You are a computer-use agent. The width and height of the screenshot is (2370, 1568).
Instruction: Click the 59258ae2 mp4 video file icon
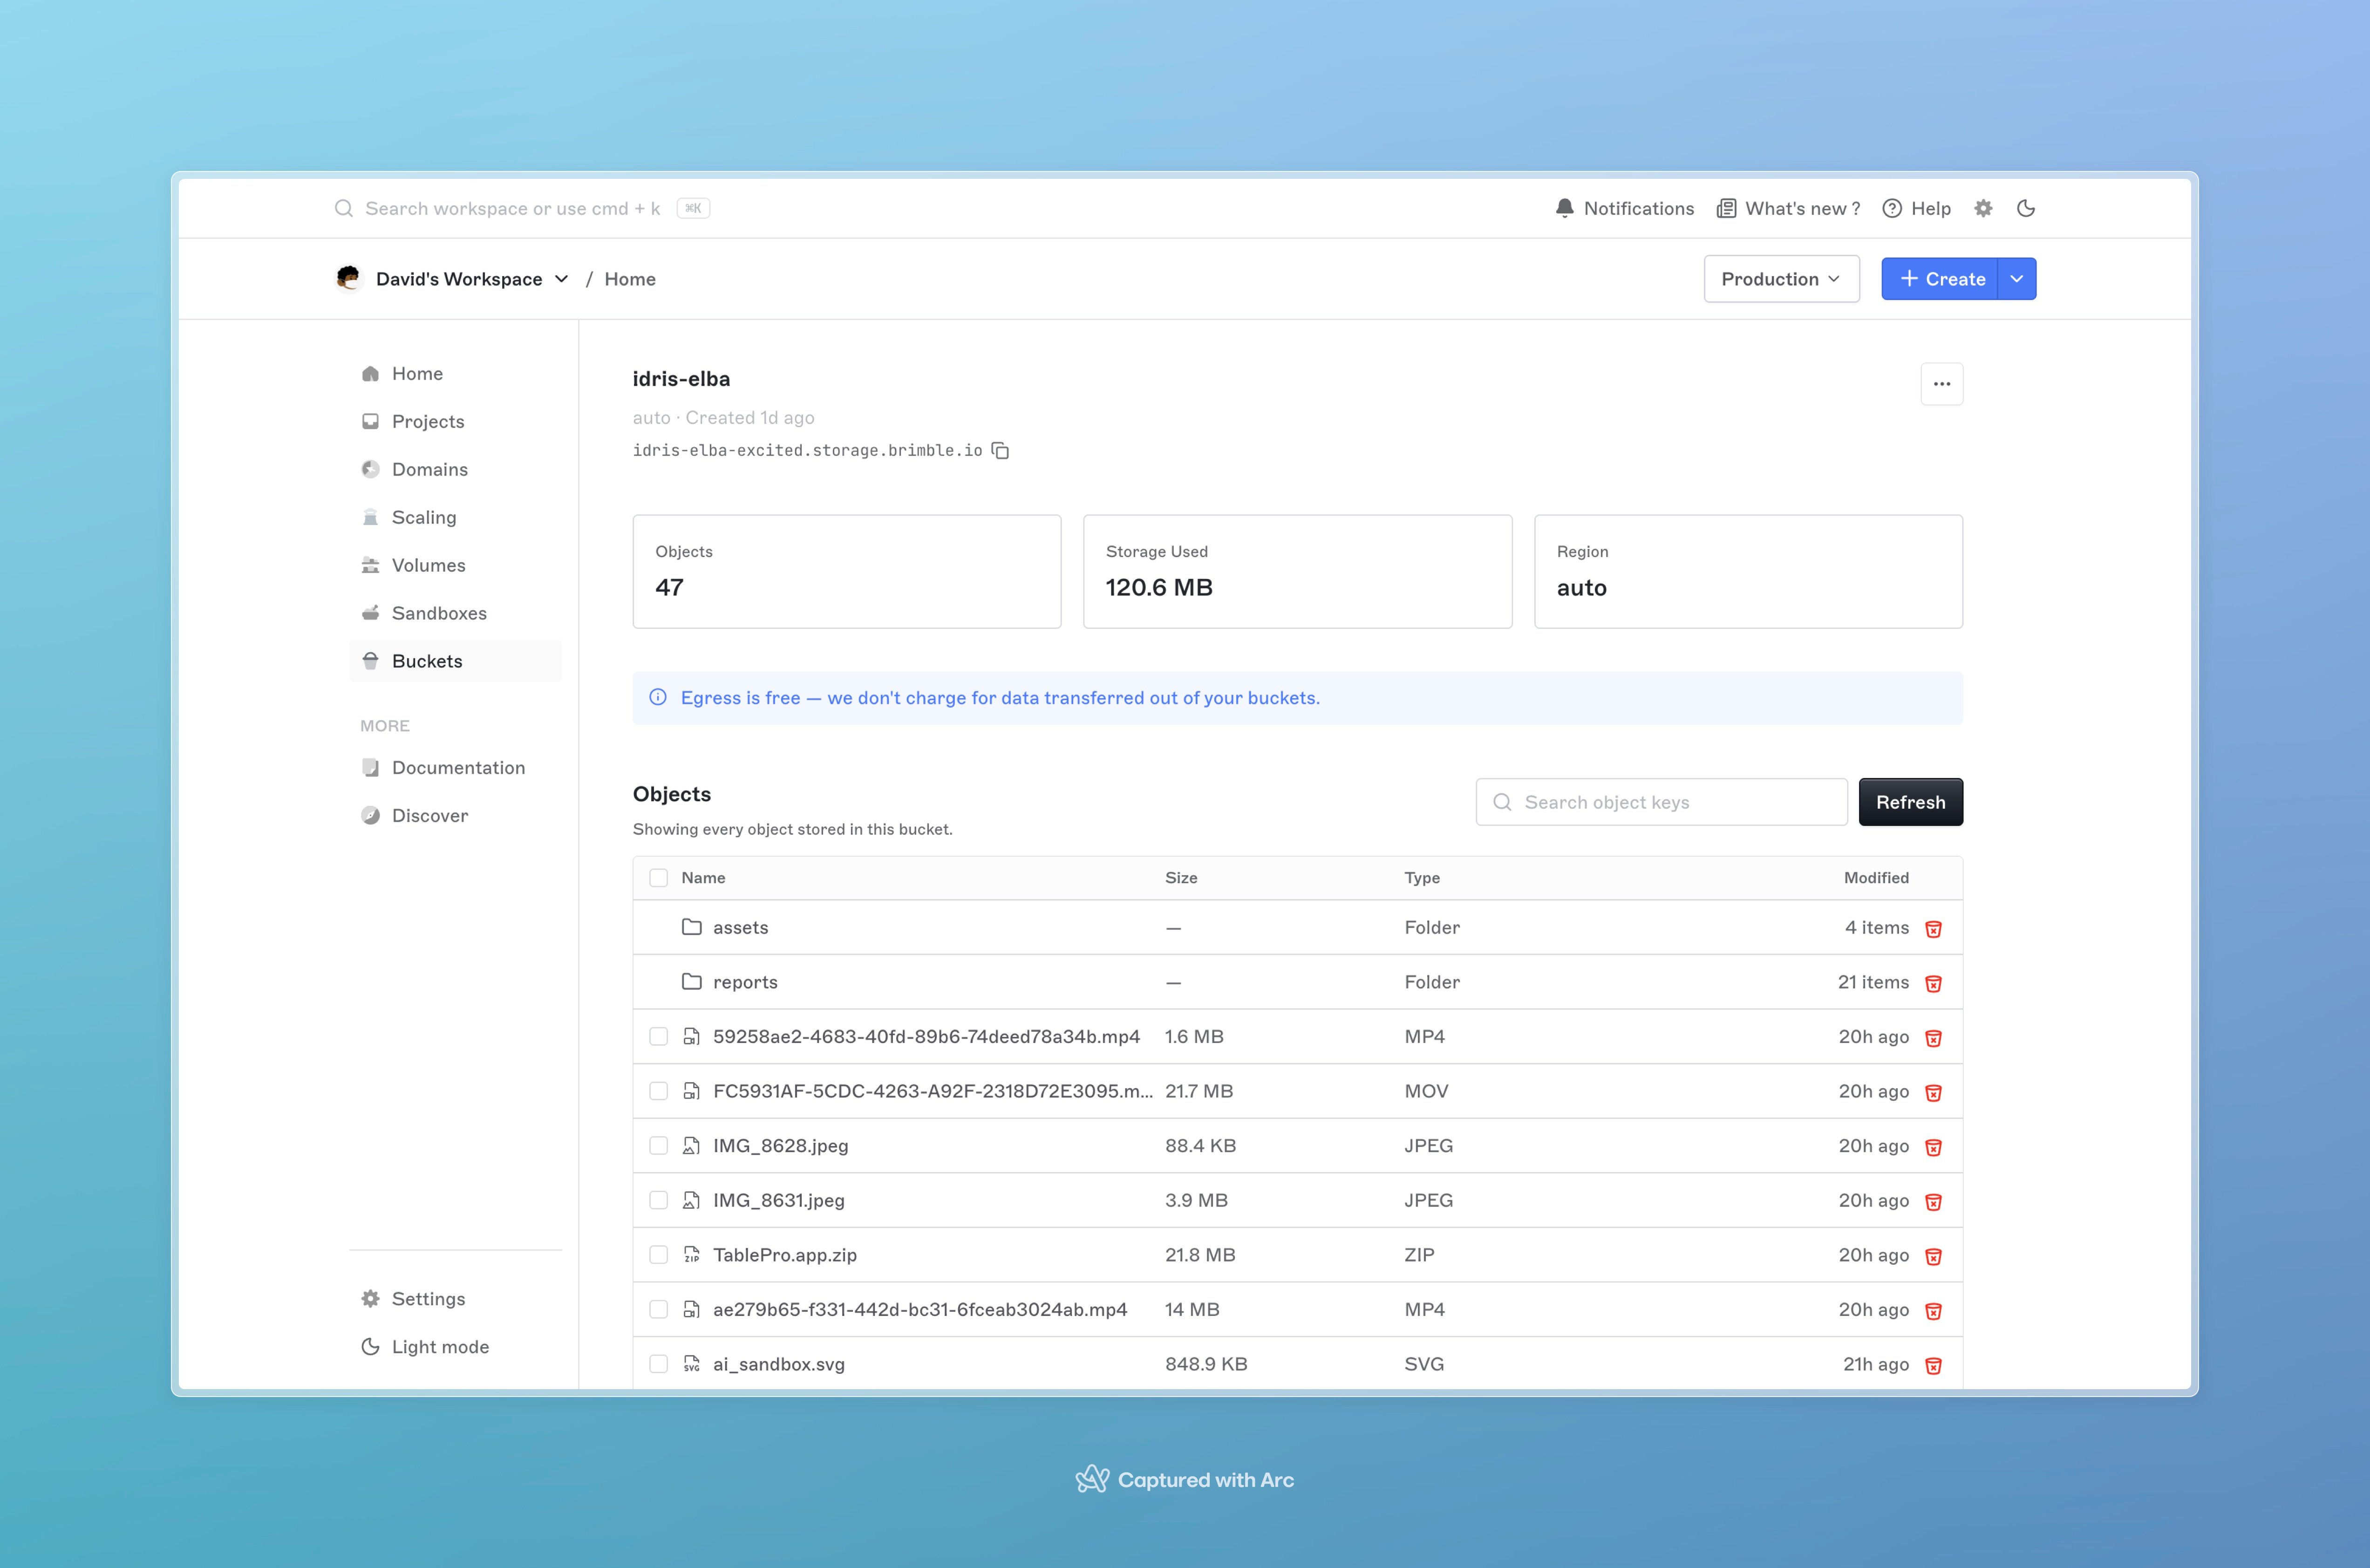click(691, 1036)
